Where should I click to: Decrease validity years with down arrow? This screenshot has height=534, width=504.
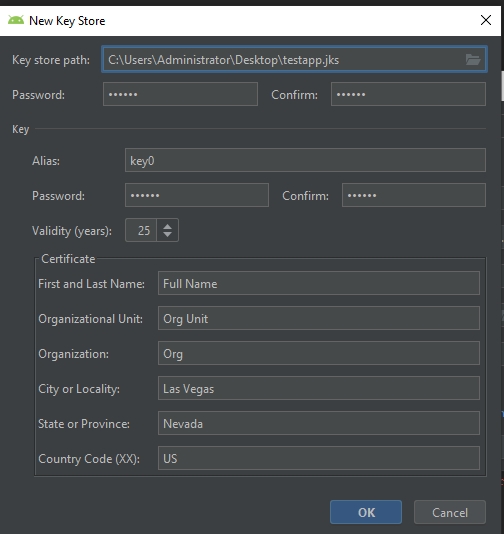coord(167,235)
